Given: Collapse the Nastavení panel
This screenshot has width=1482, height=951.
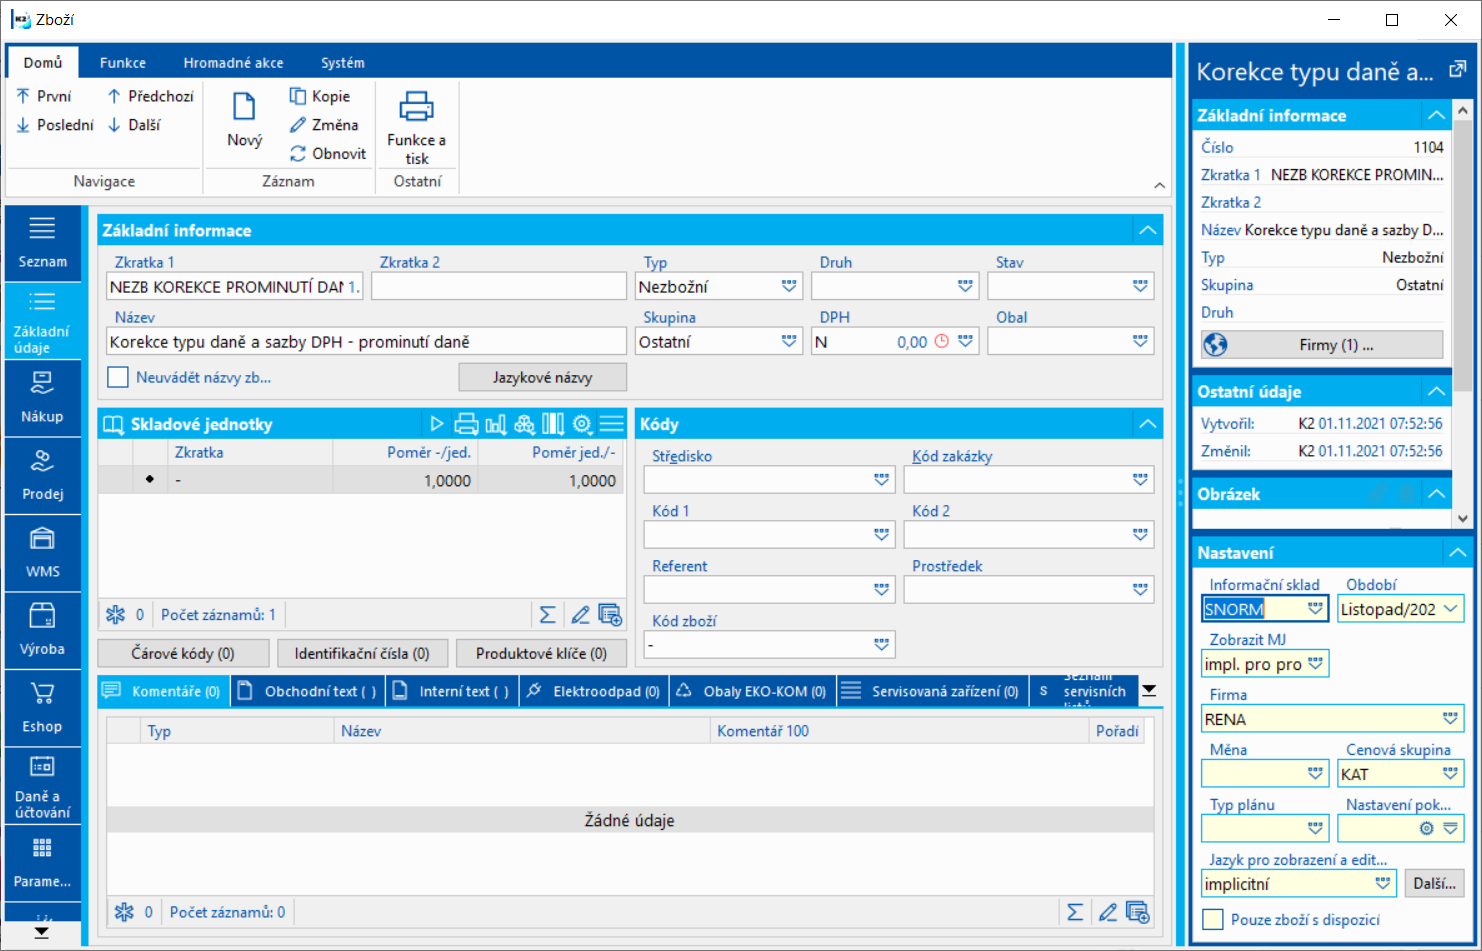Looking at the screenshot, I should click(x=1457, y=553).
